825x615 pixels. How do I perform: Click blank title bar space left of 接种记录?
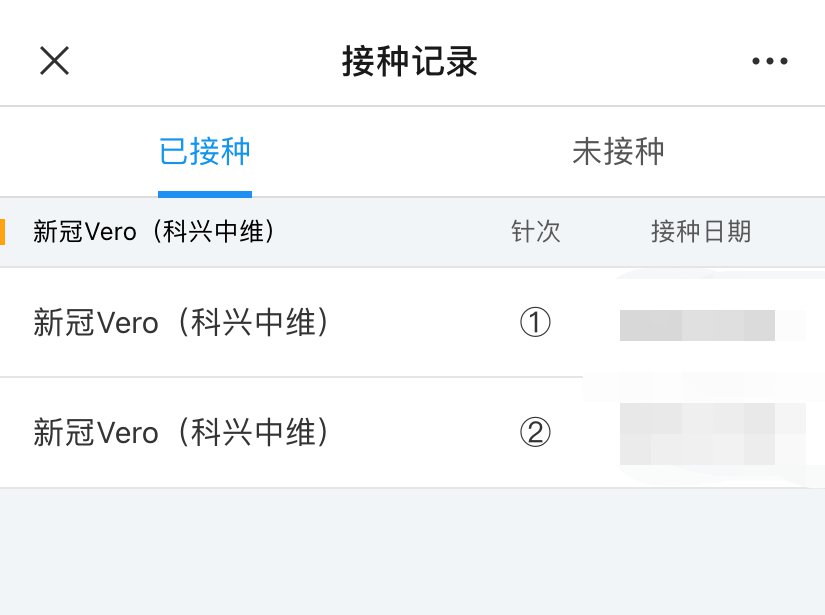point(200,61)
